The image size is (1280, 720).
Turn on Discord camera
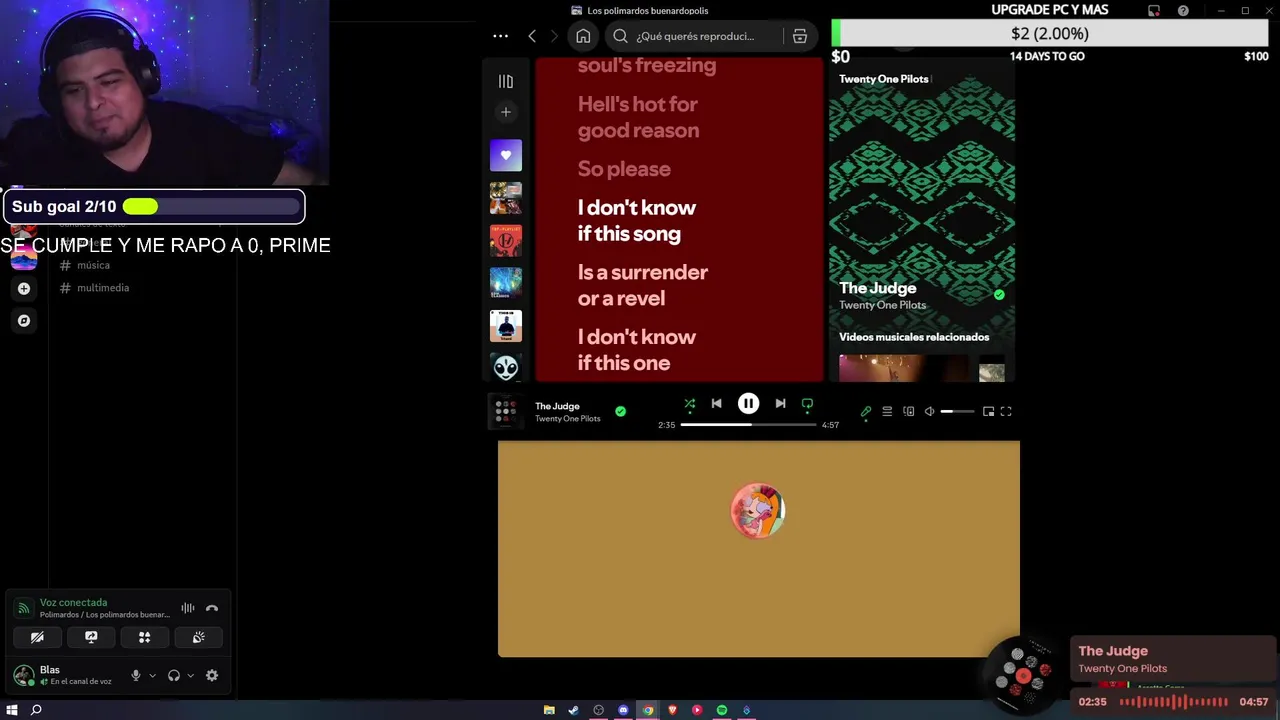(37, 637)
